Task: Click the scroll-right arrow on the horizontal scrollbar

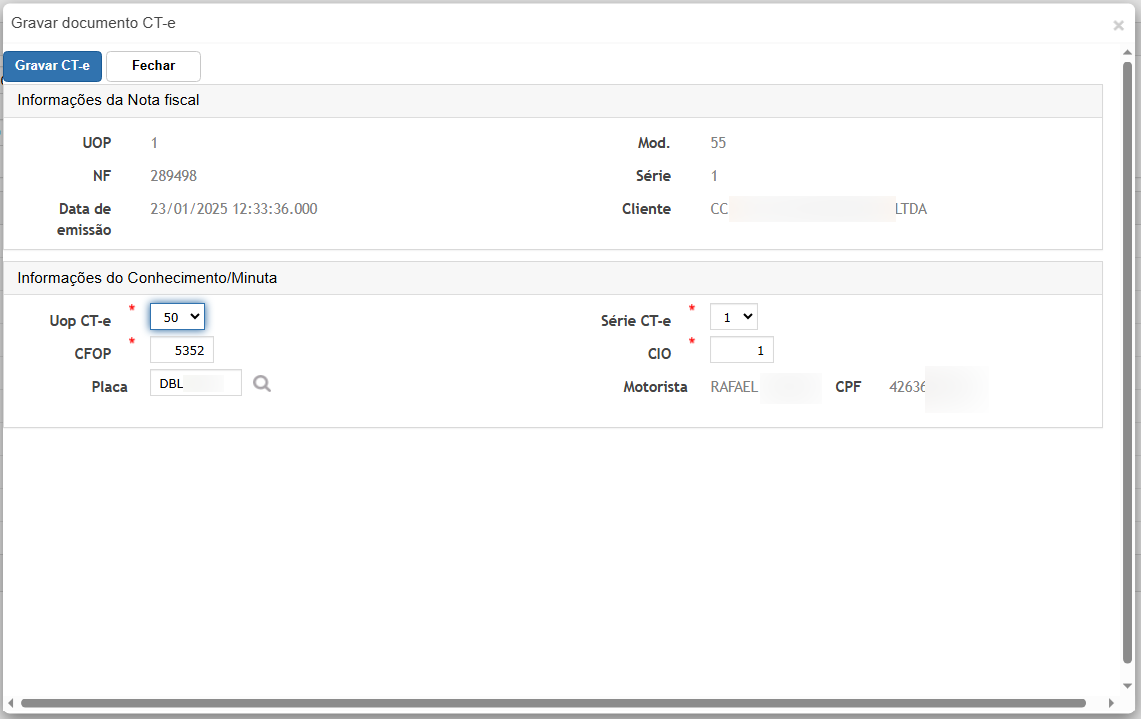Action: 1110,703
